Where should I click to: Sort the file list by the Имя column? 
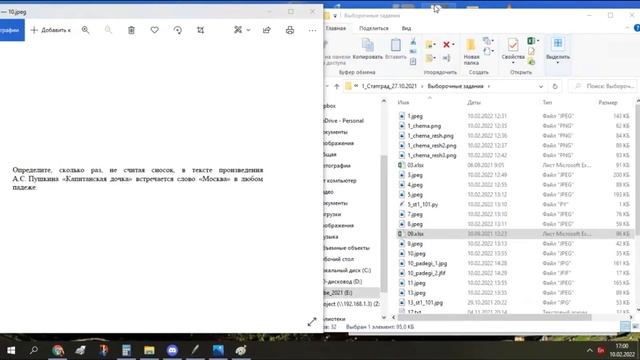coord(403,102)
